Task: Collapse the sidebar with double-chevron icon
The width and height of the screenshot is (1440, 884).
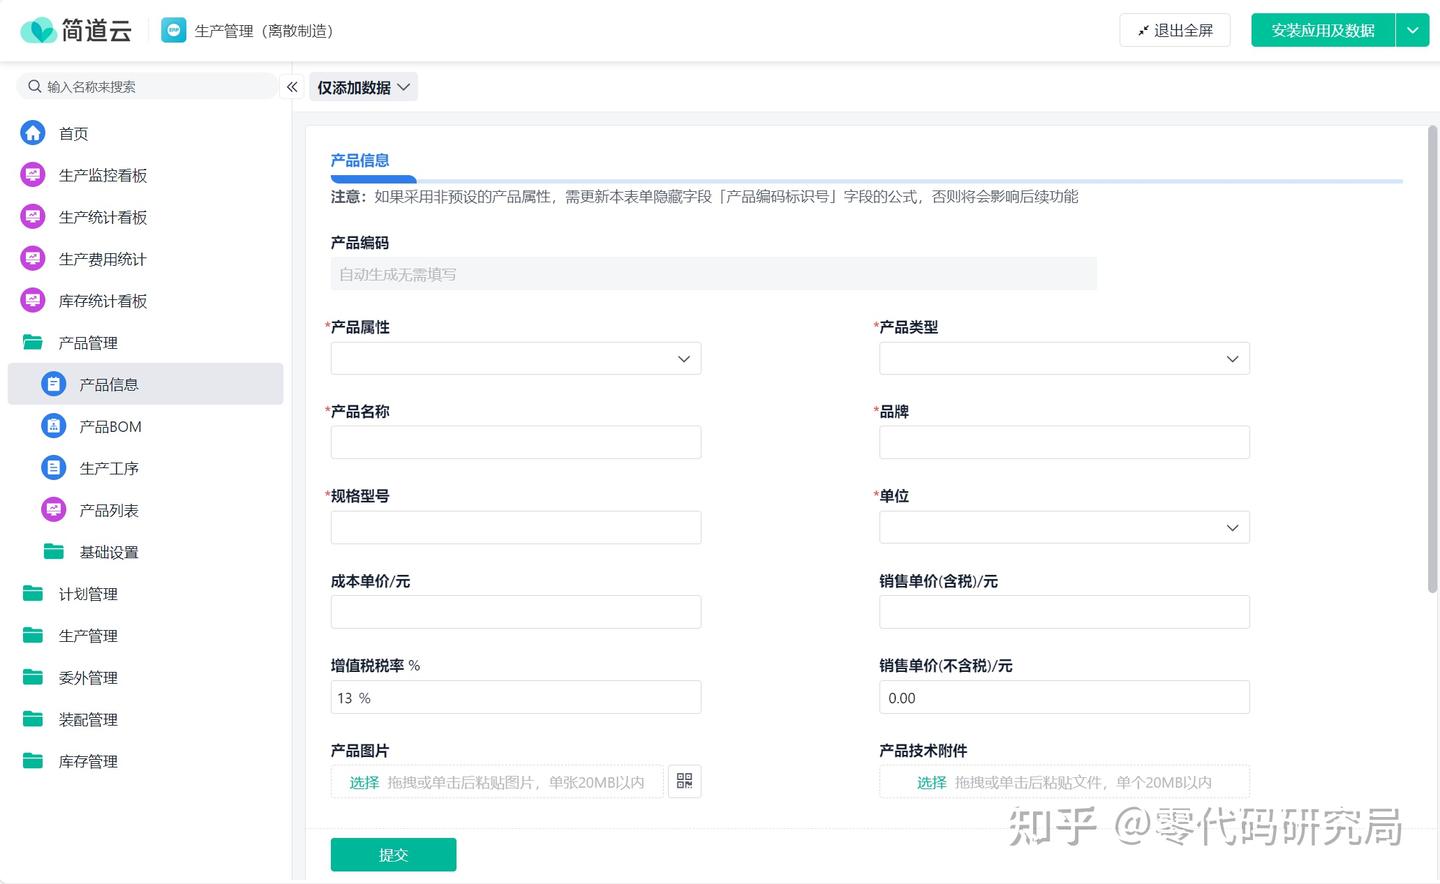Action: (292, 87)
